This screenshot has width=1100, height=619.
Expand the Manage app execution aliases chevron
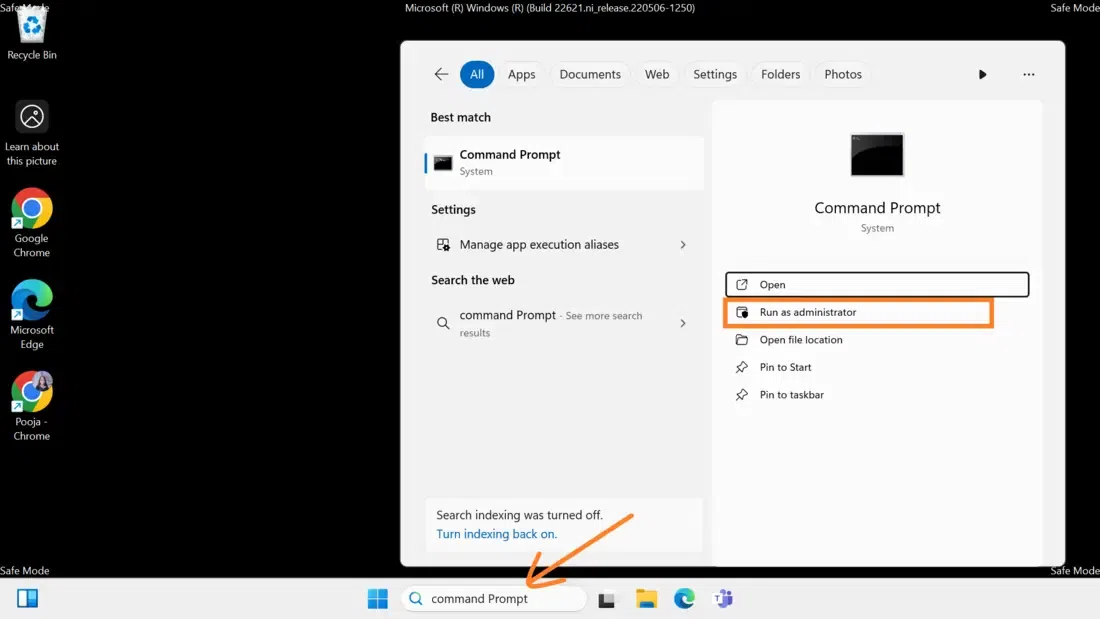click(x=683, y=245)
